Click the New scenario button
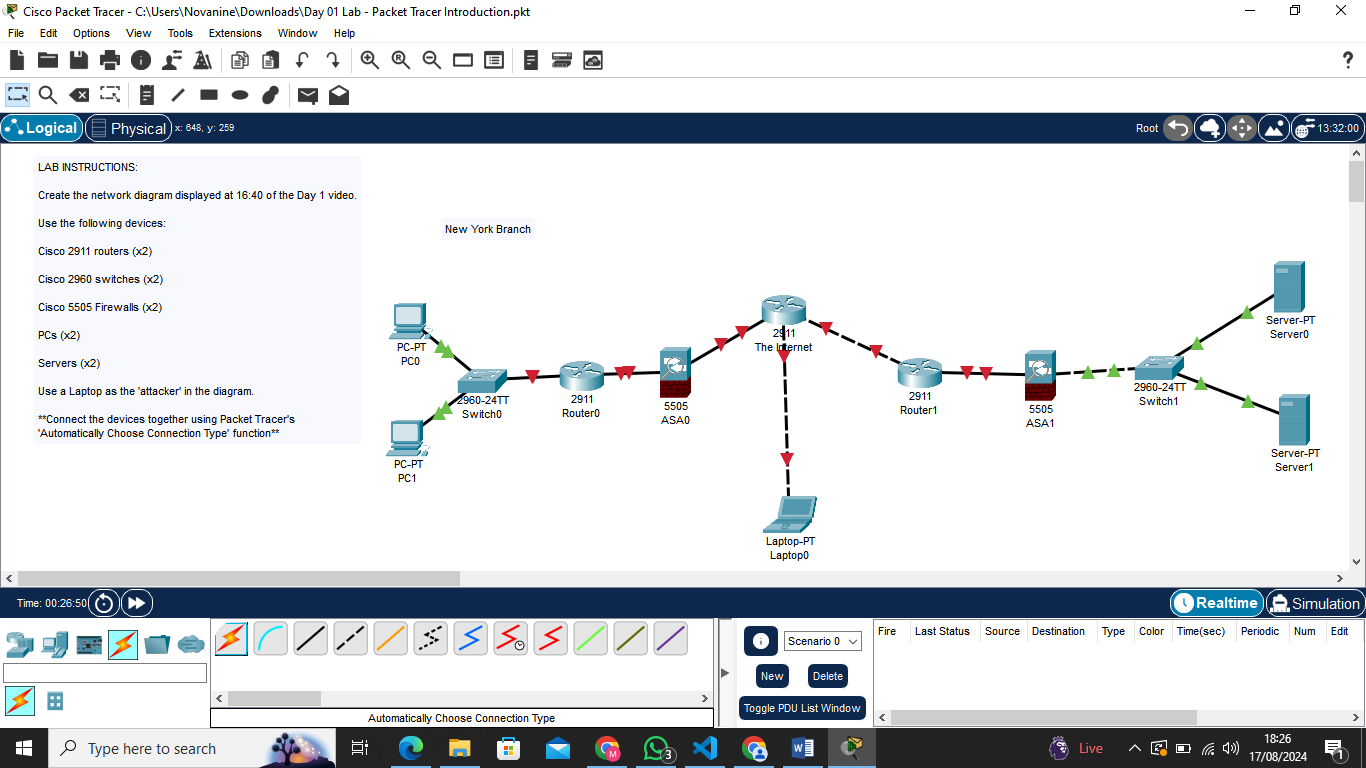This screenshot has width=1366, height=768. 771,676
